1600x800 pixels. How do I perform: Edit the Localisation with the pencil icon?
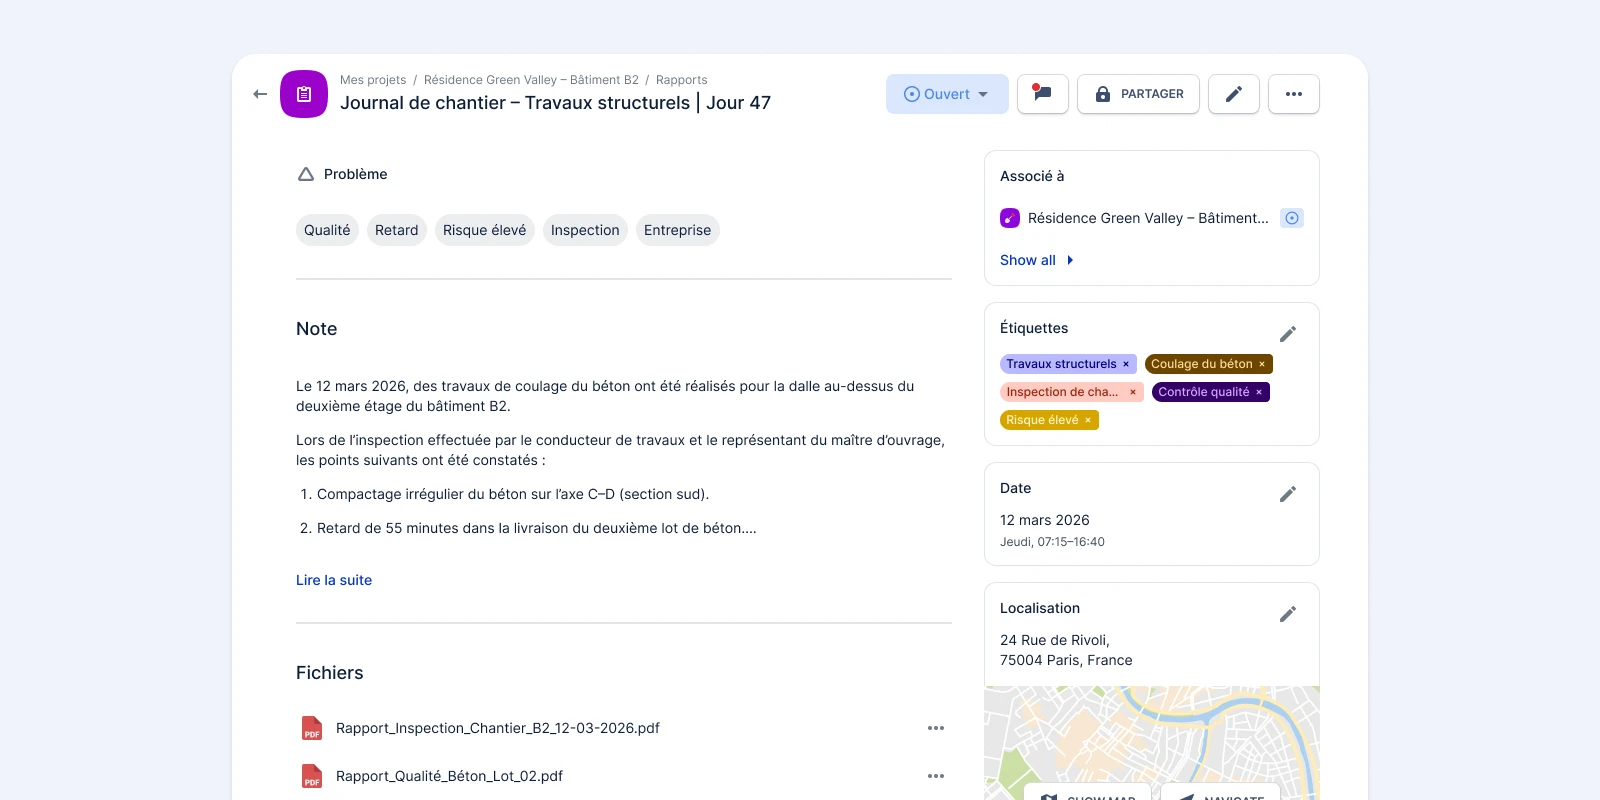(1288, 614)
